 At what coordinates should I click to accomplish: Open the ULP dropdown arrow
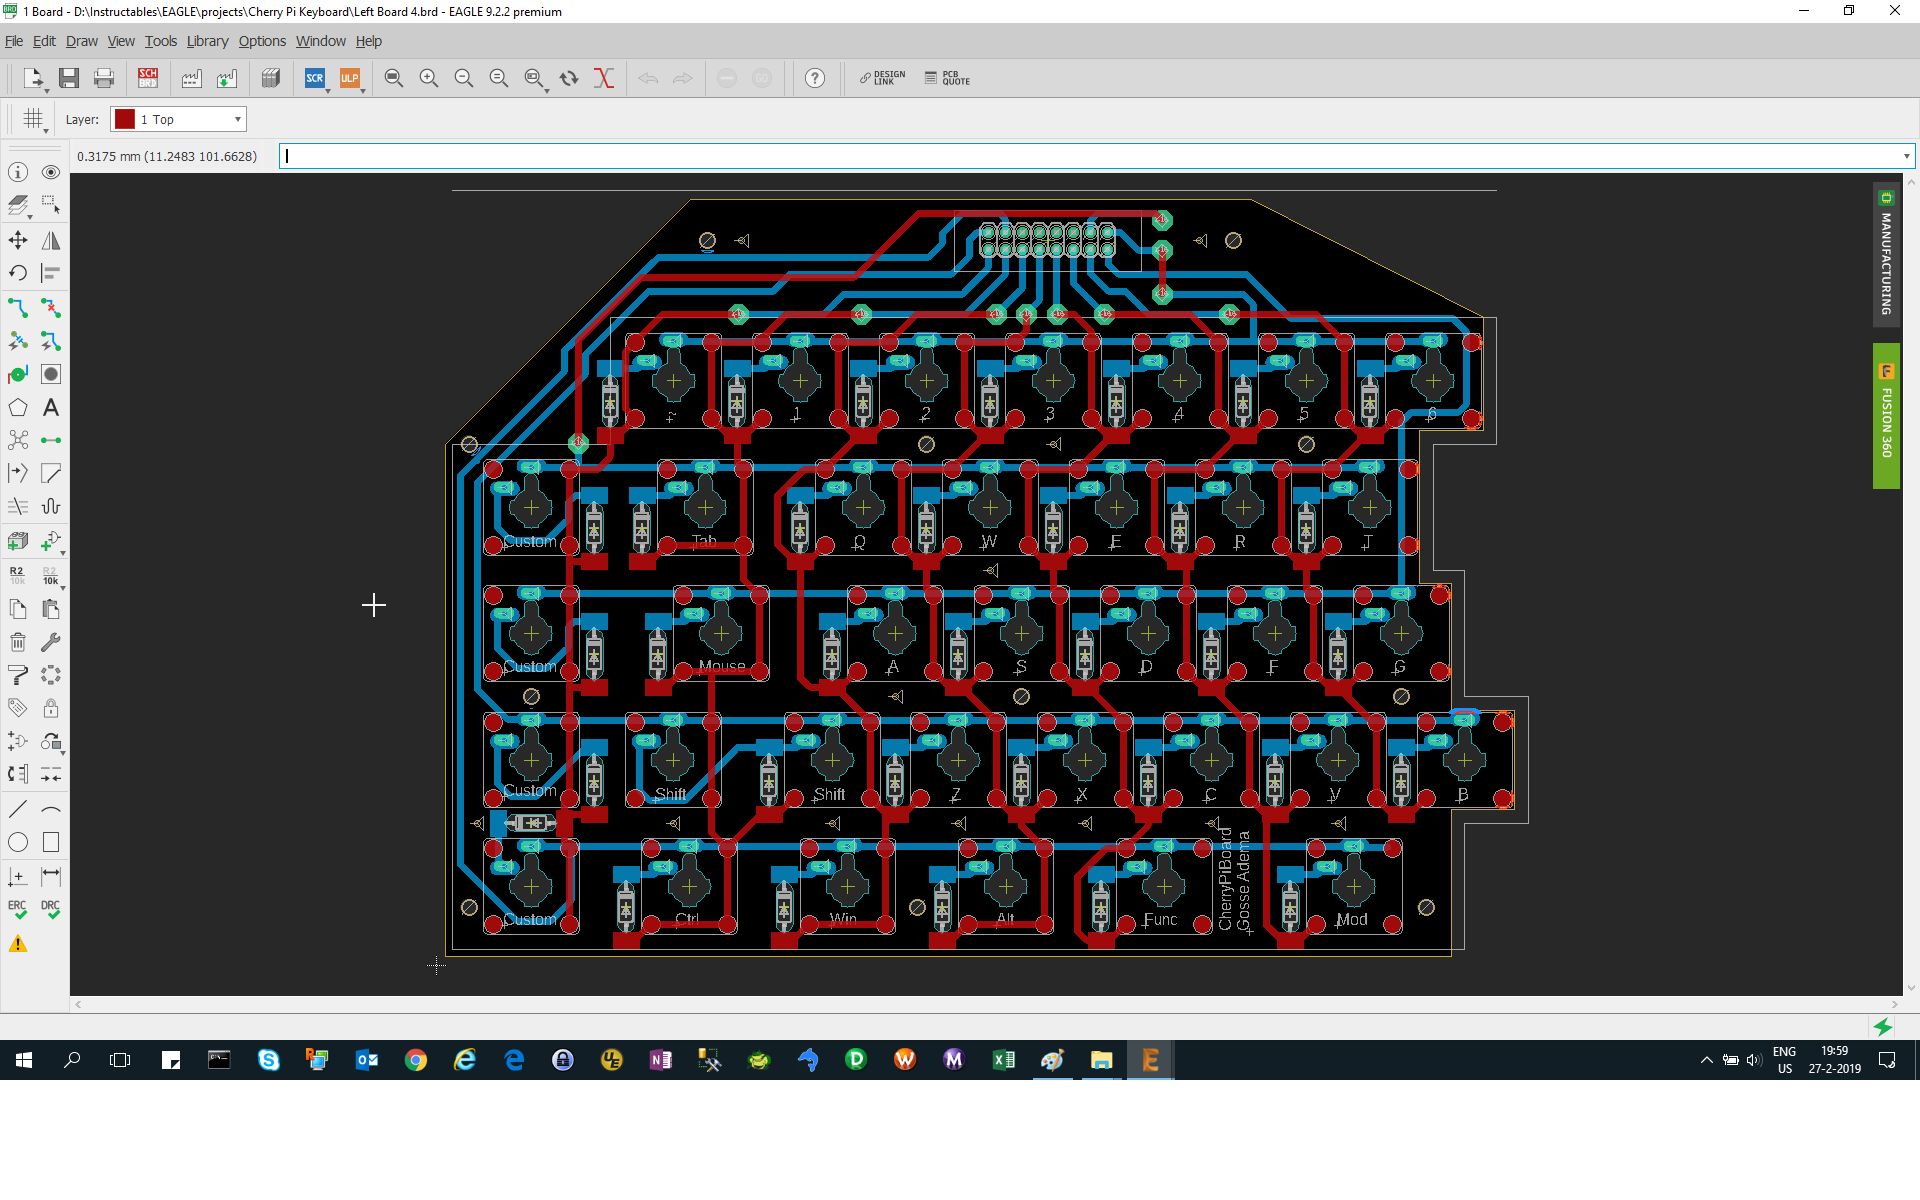[x=362, y=90]
